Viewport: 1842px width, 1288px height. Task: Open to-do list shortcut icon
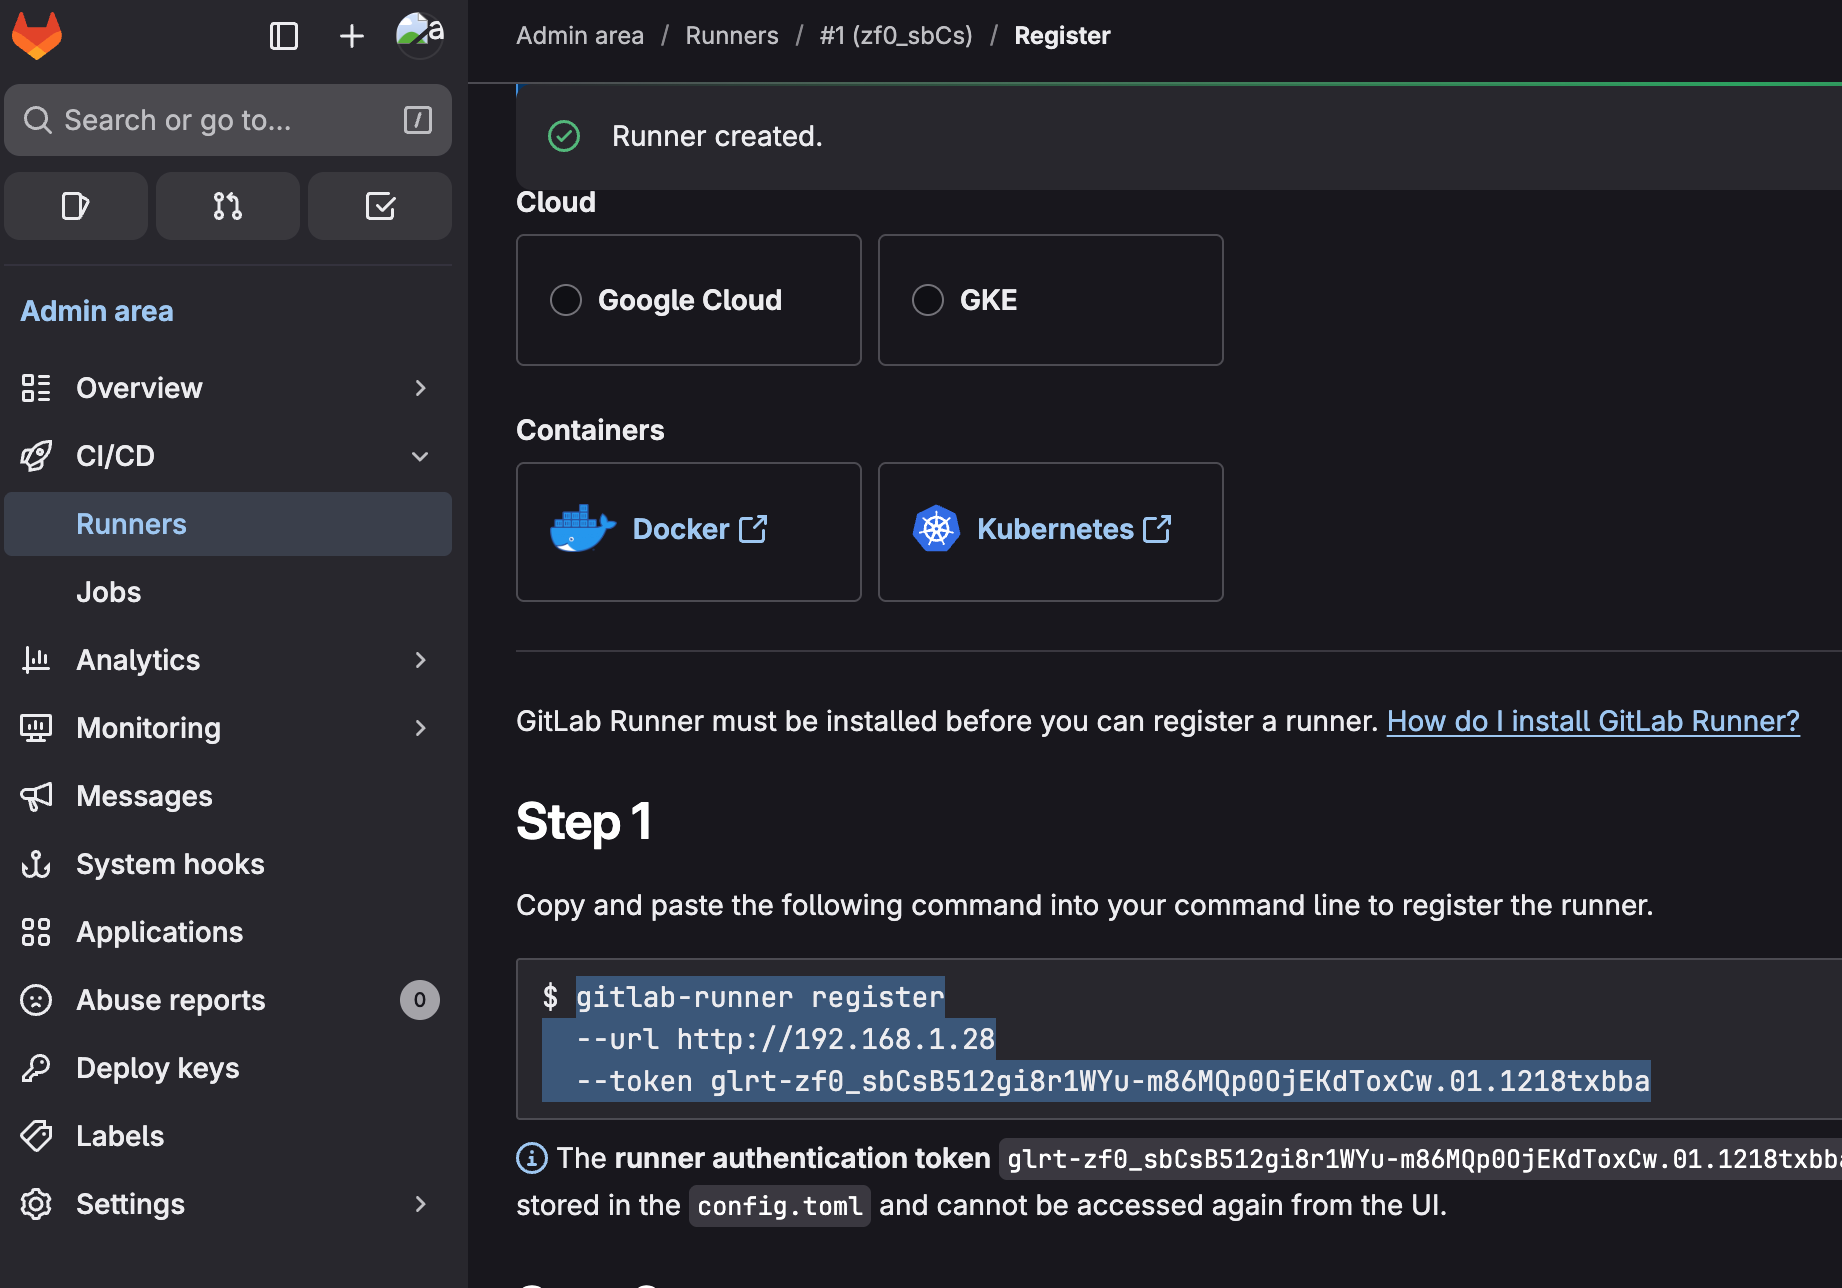pyautogui.click(x=380, y=206)
